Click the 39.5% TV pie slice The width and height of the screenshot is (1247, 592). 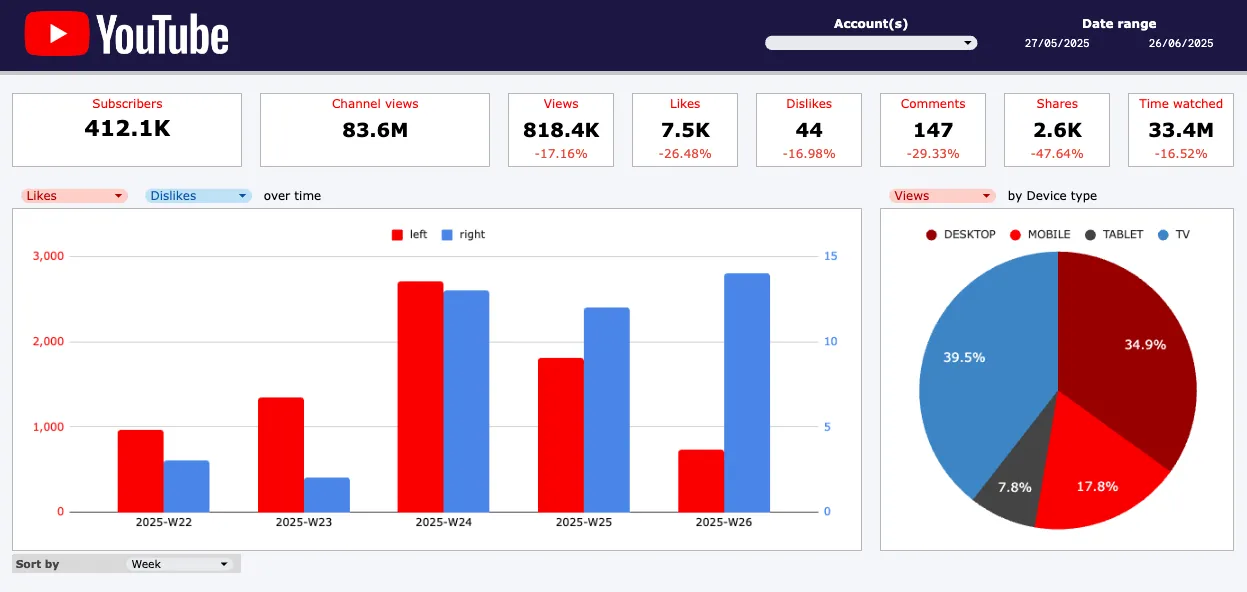coord(975,370)
